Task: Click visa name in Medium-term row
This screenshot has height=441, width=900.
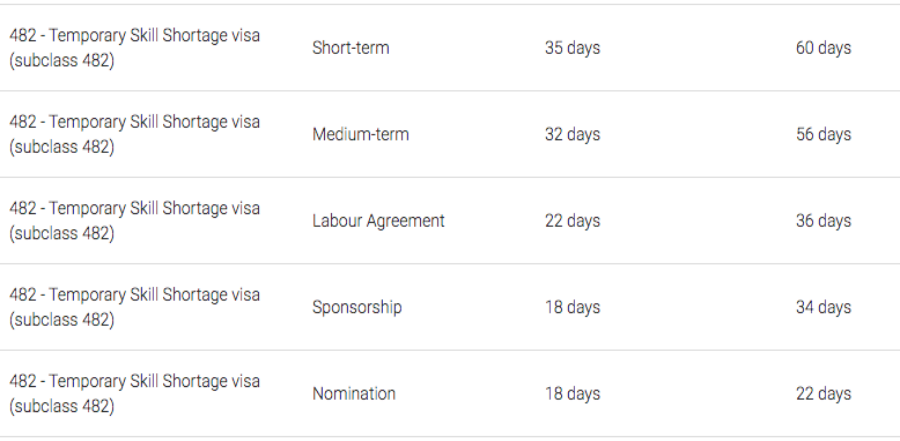Action: pyautogui.click(x=134, y=134)
